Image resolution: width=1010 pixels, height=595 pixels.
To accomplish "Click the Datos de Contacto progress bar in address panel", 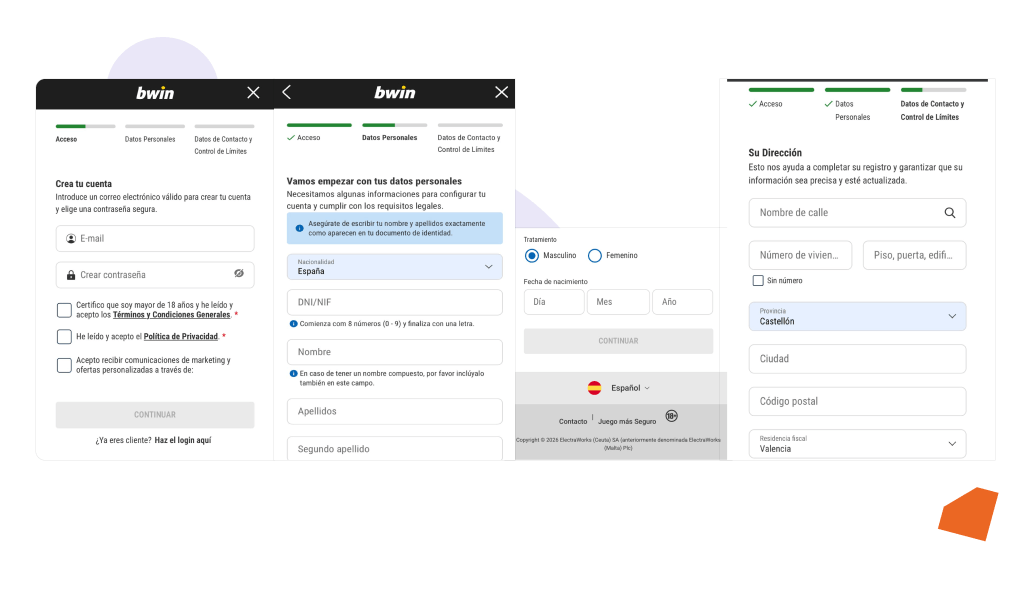I will click(x=933, y=90).
